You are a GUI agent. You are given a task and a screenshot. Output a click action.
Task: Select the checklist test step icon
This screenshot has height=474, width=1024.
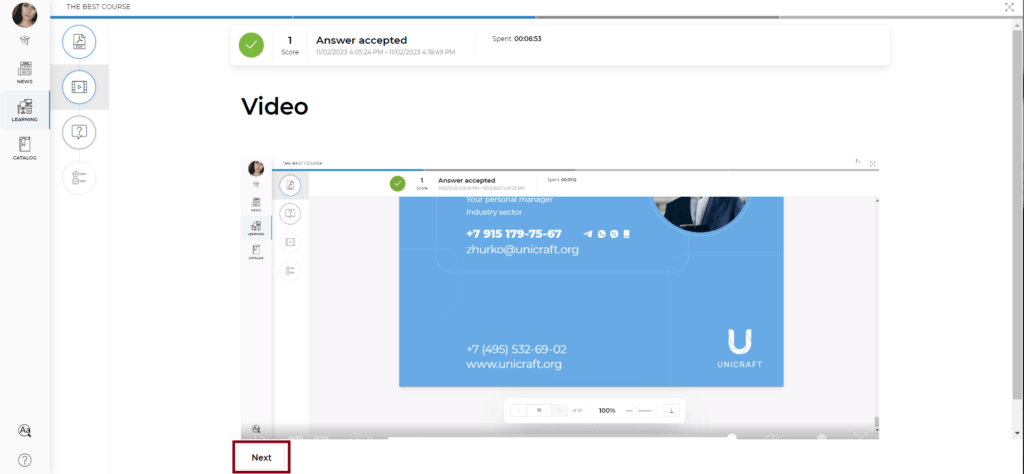tap(79, 177)
